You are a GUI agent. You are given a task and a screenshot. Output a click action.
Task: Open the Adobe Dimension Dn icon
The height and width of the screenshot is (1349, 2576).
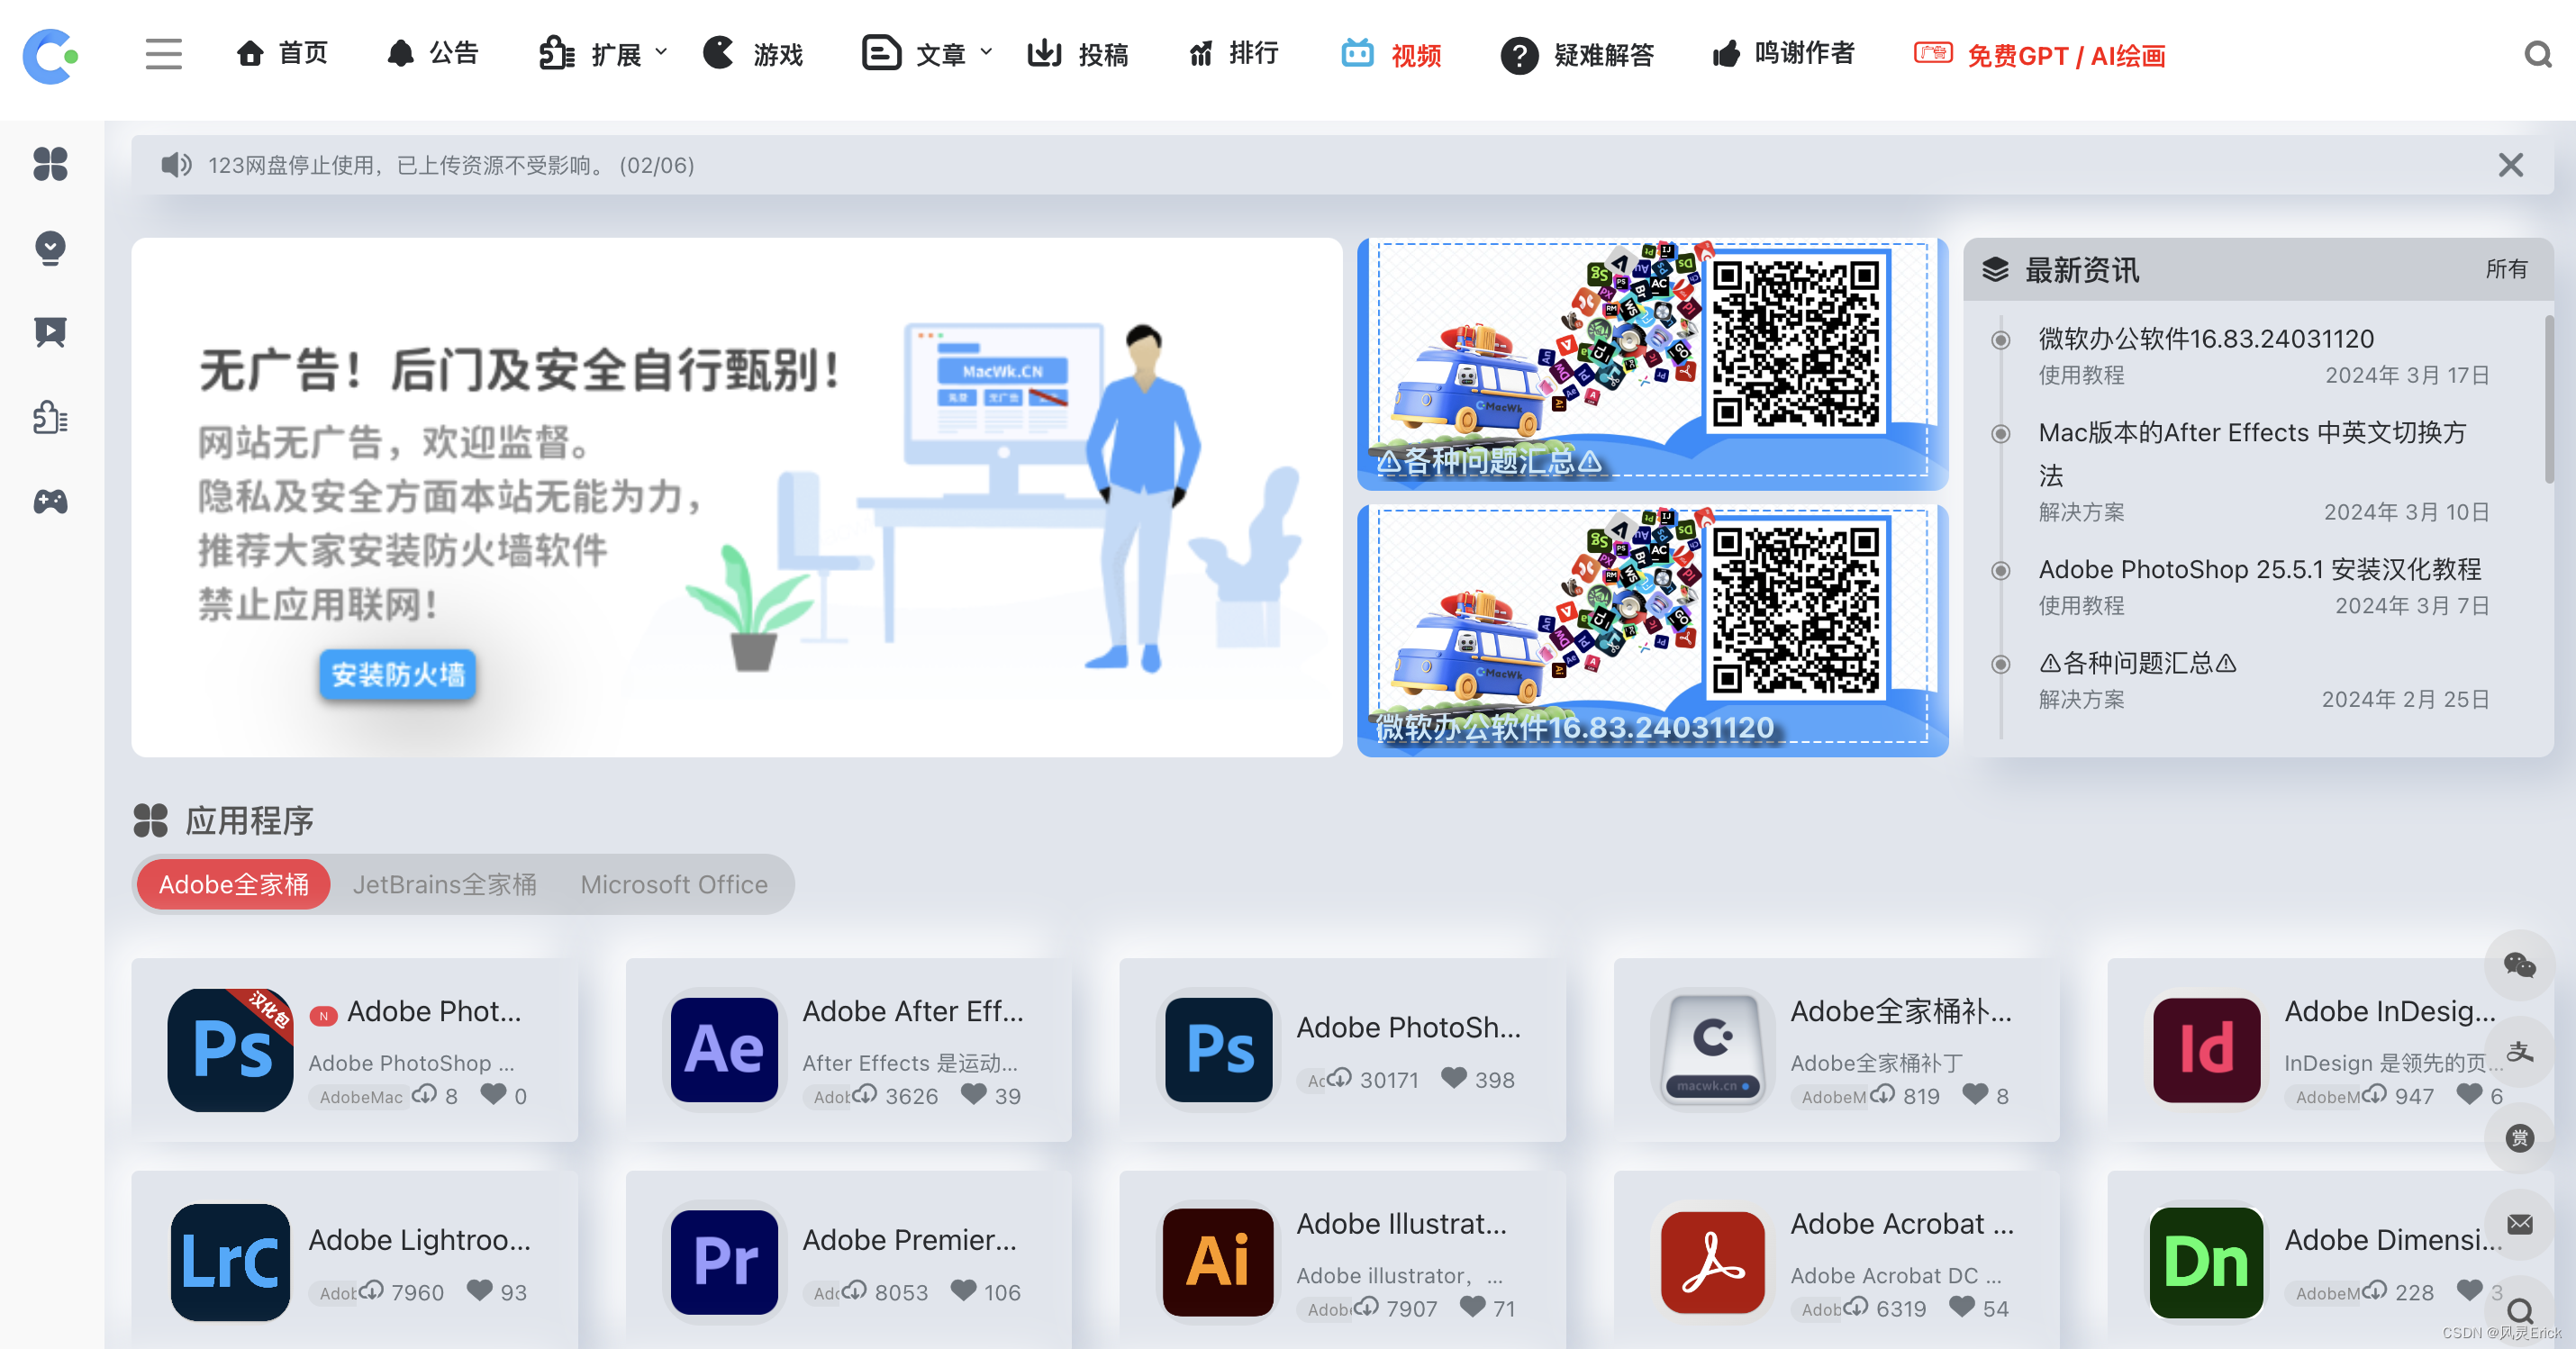(x=2206, y=1262)
